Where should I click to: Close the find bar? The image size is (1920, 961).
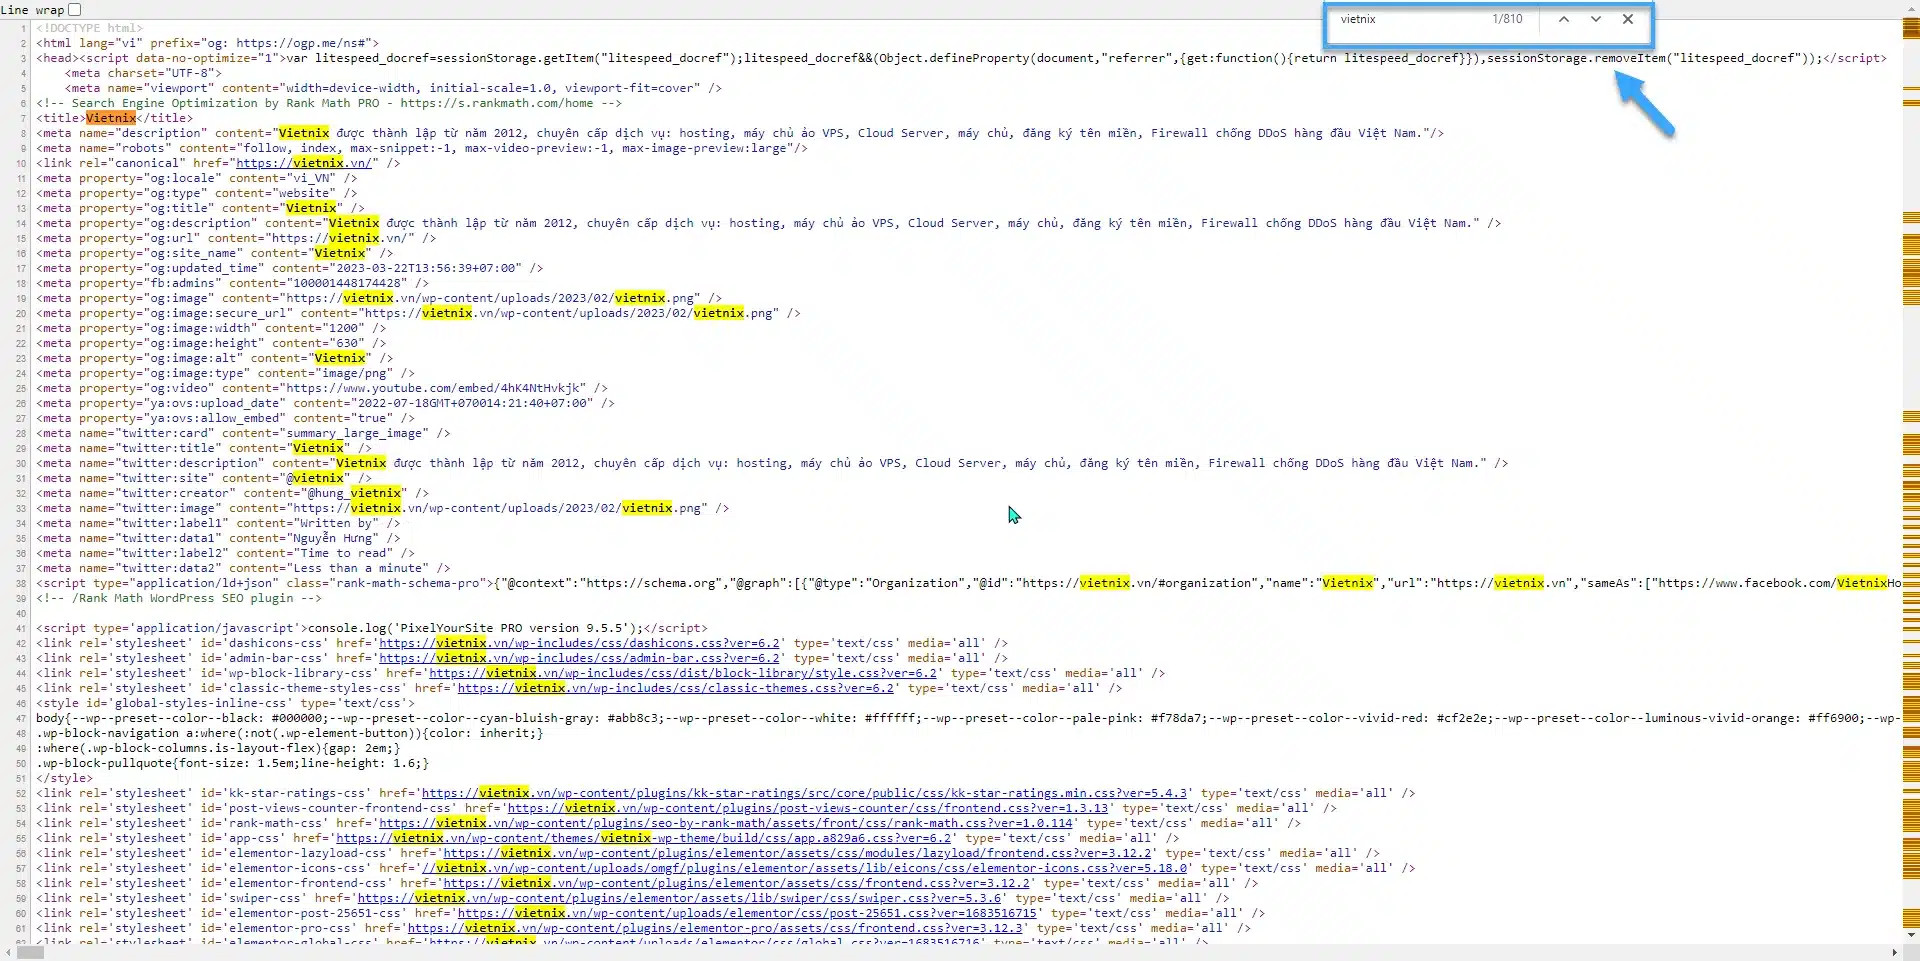click(x=1628, y=19)
